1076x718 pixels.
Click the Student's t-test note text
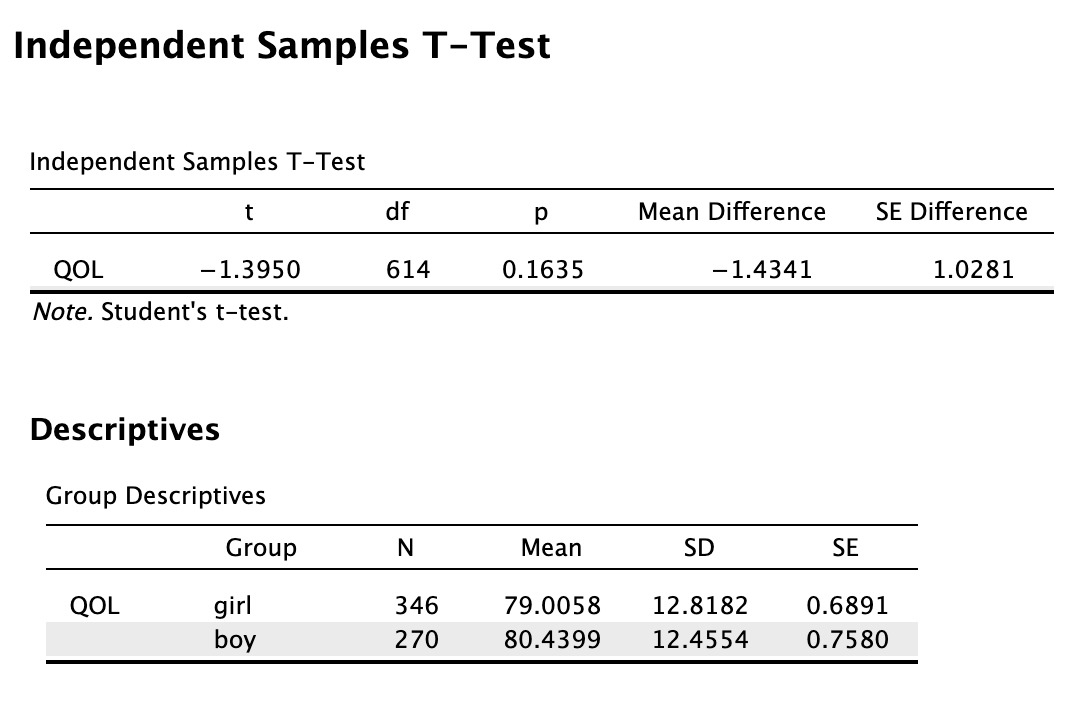[x=161, y=312]
